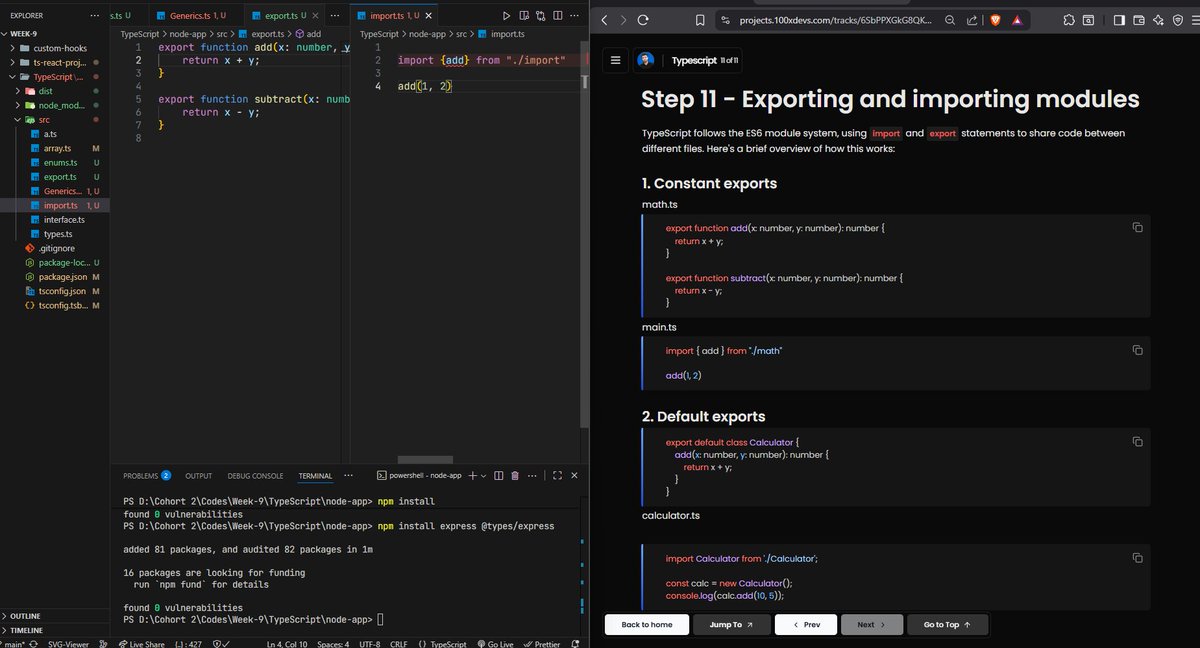Copy the main.ts import code block
The height and width of the screenshot is (648, 1200).
coord(1137,350)
